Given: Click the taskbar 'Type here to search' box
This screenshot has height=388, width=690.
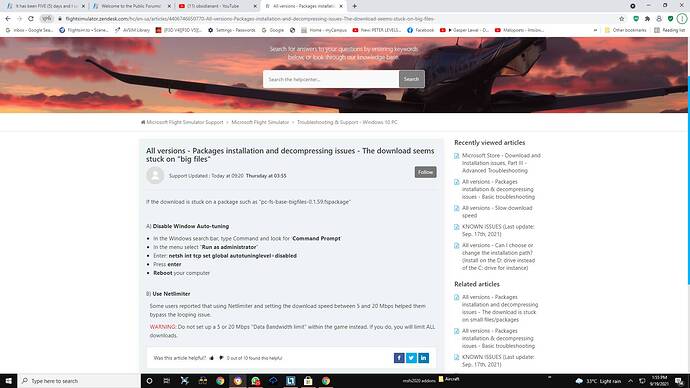Looking at the screenshot, I should pyautogui.click(x=79, y=381).
